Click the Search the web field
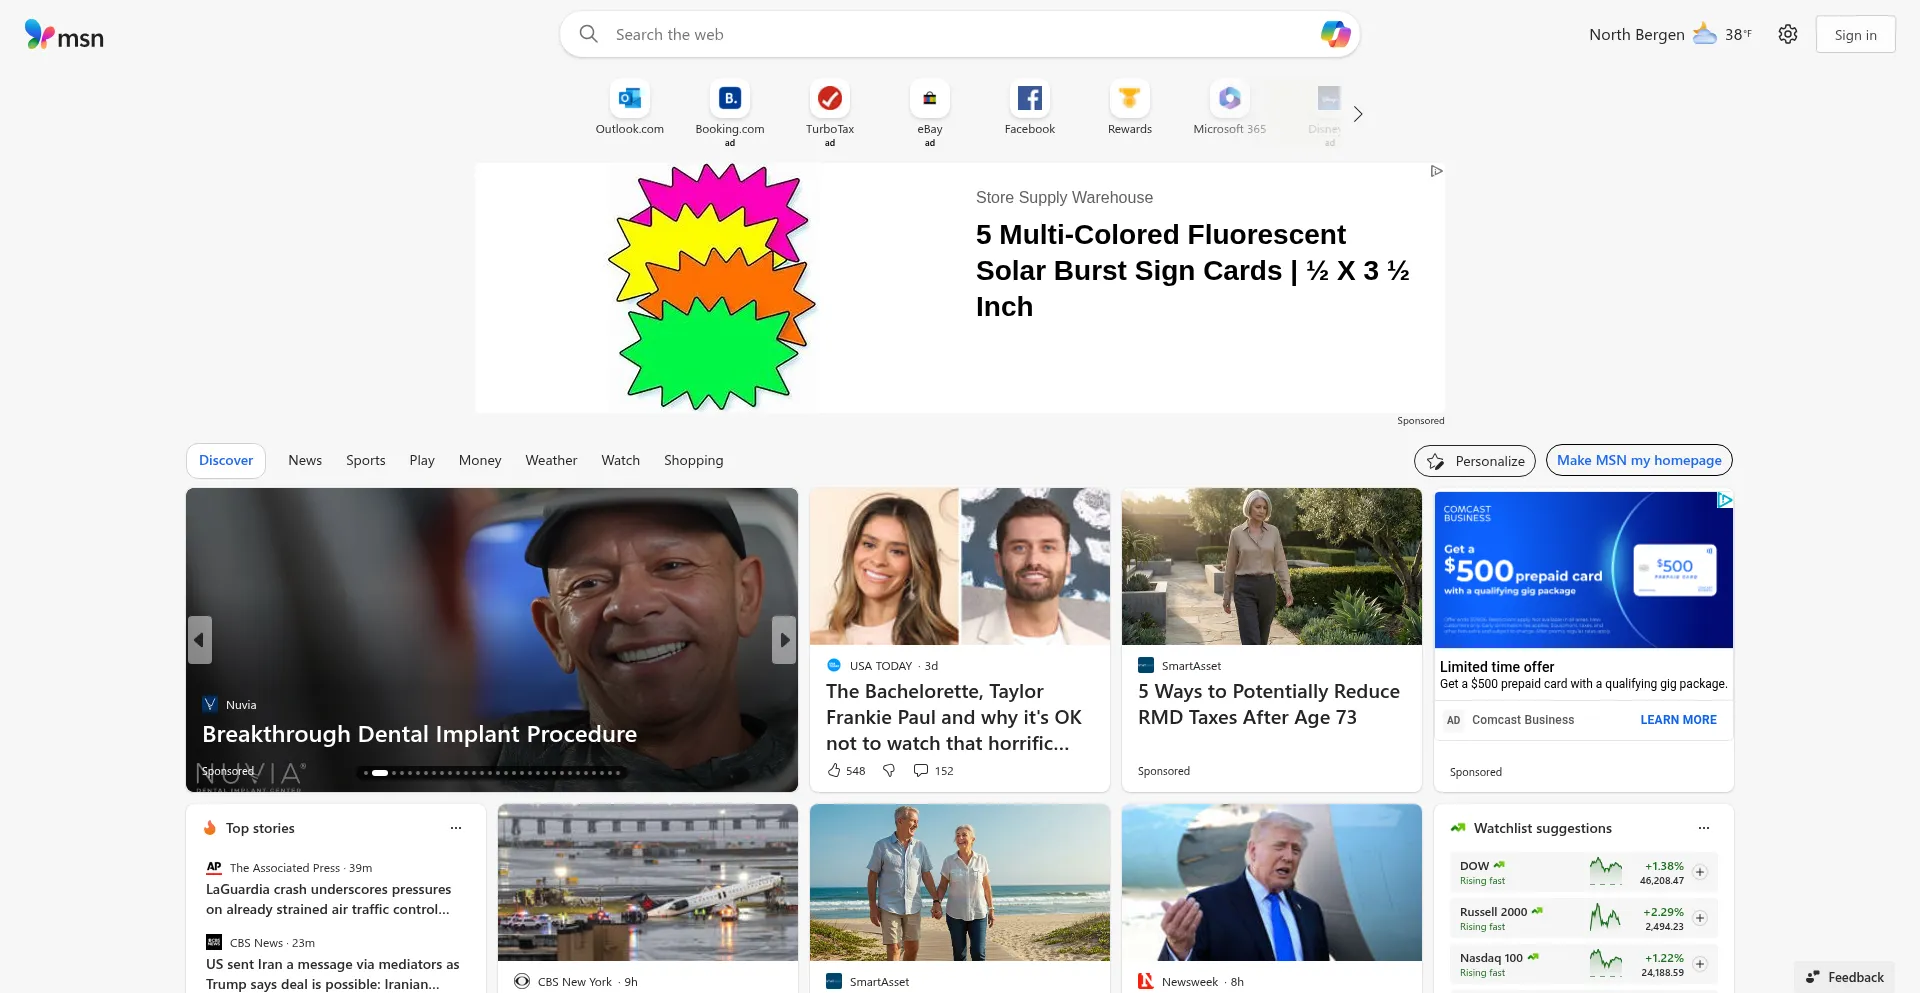Viewport: 1920px width, 993px height. click(960, 34)
